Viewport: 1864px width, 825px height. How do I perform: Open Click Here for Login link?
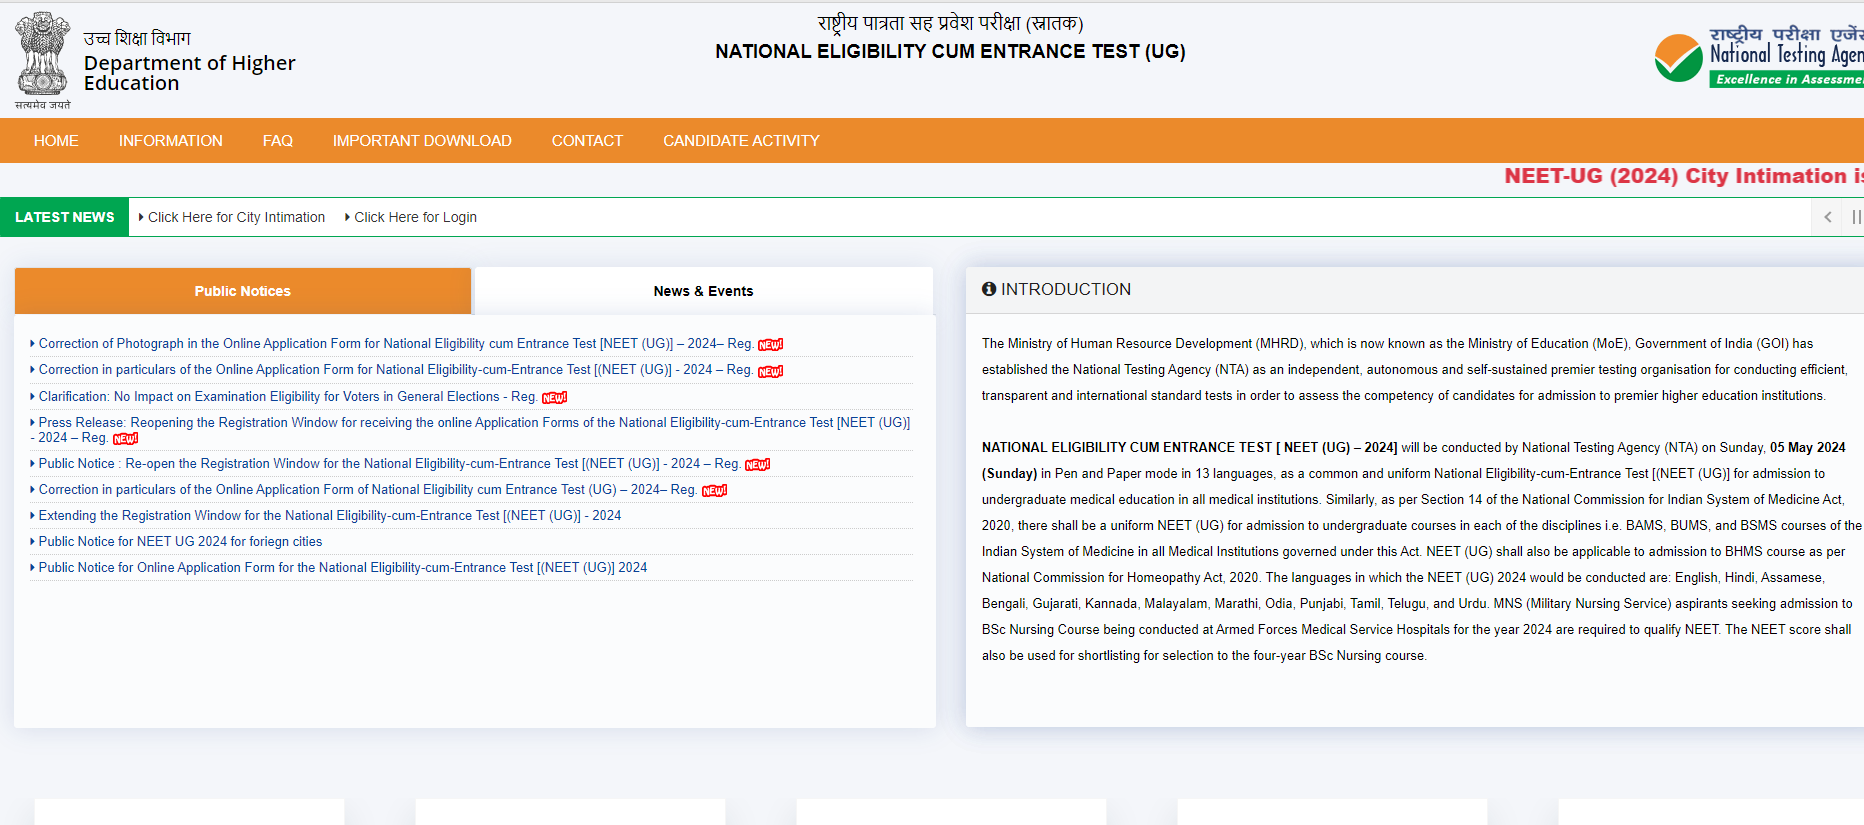click(x=415, y=217)
